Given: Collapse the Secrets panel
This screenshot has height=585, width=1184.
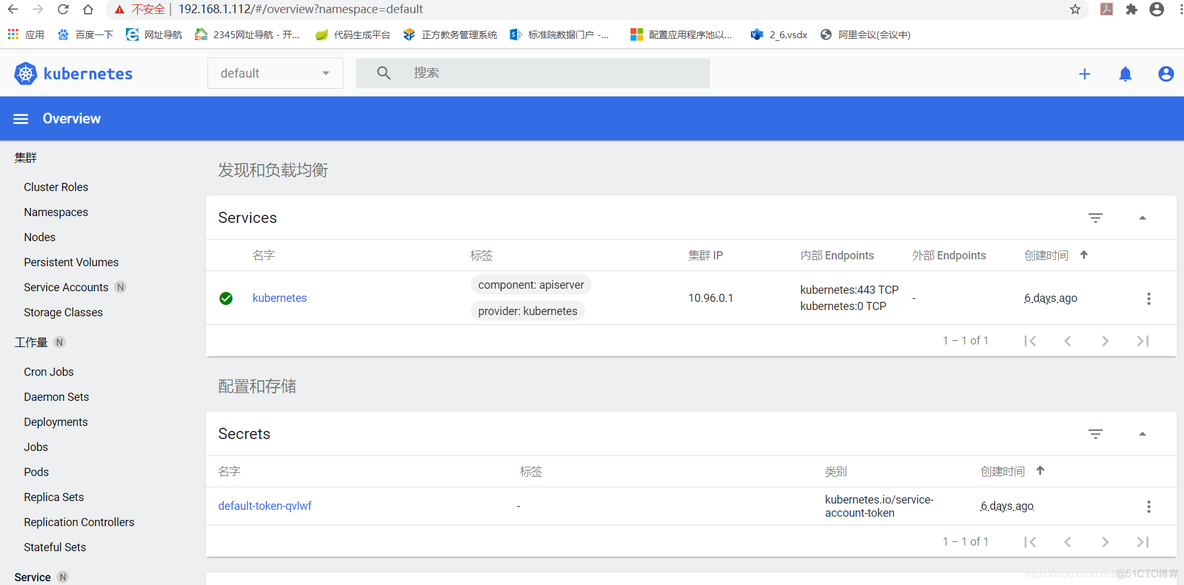Looking at the screenshot, I should pos(1142,433).
